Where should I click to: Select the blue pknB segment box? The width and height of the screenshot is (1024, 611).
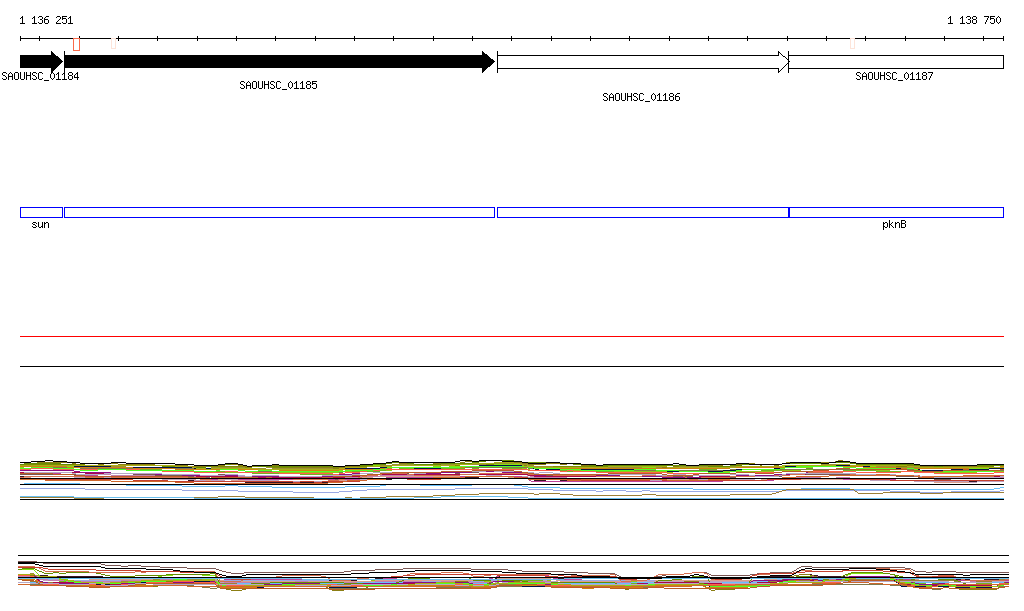click(x=896, y=212)
